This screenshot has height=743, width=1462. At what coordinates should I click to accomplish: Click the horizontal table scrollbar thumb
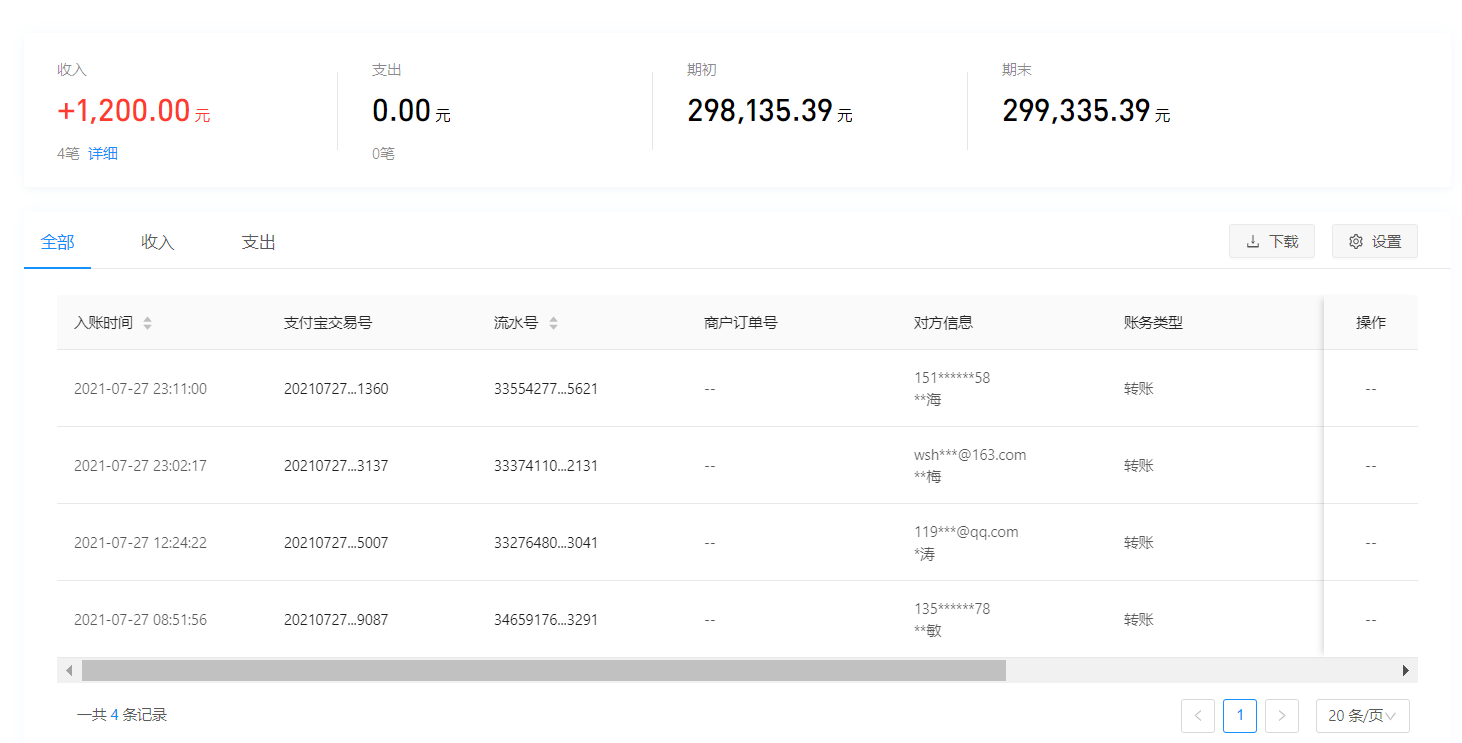pos(543,670)
